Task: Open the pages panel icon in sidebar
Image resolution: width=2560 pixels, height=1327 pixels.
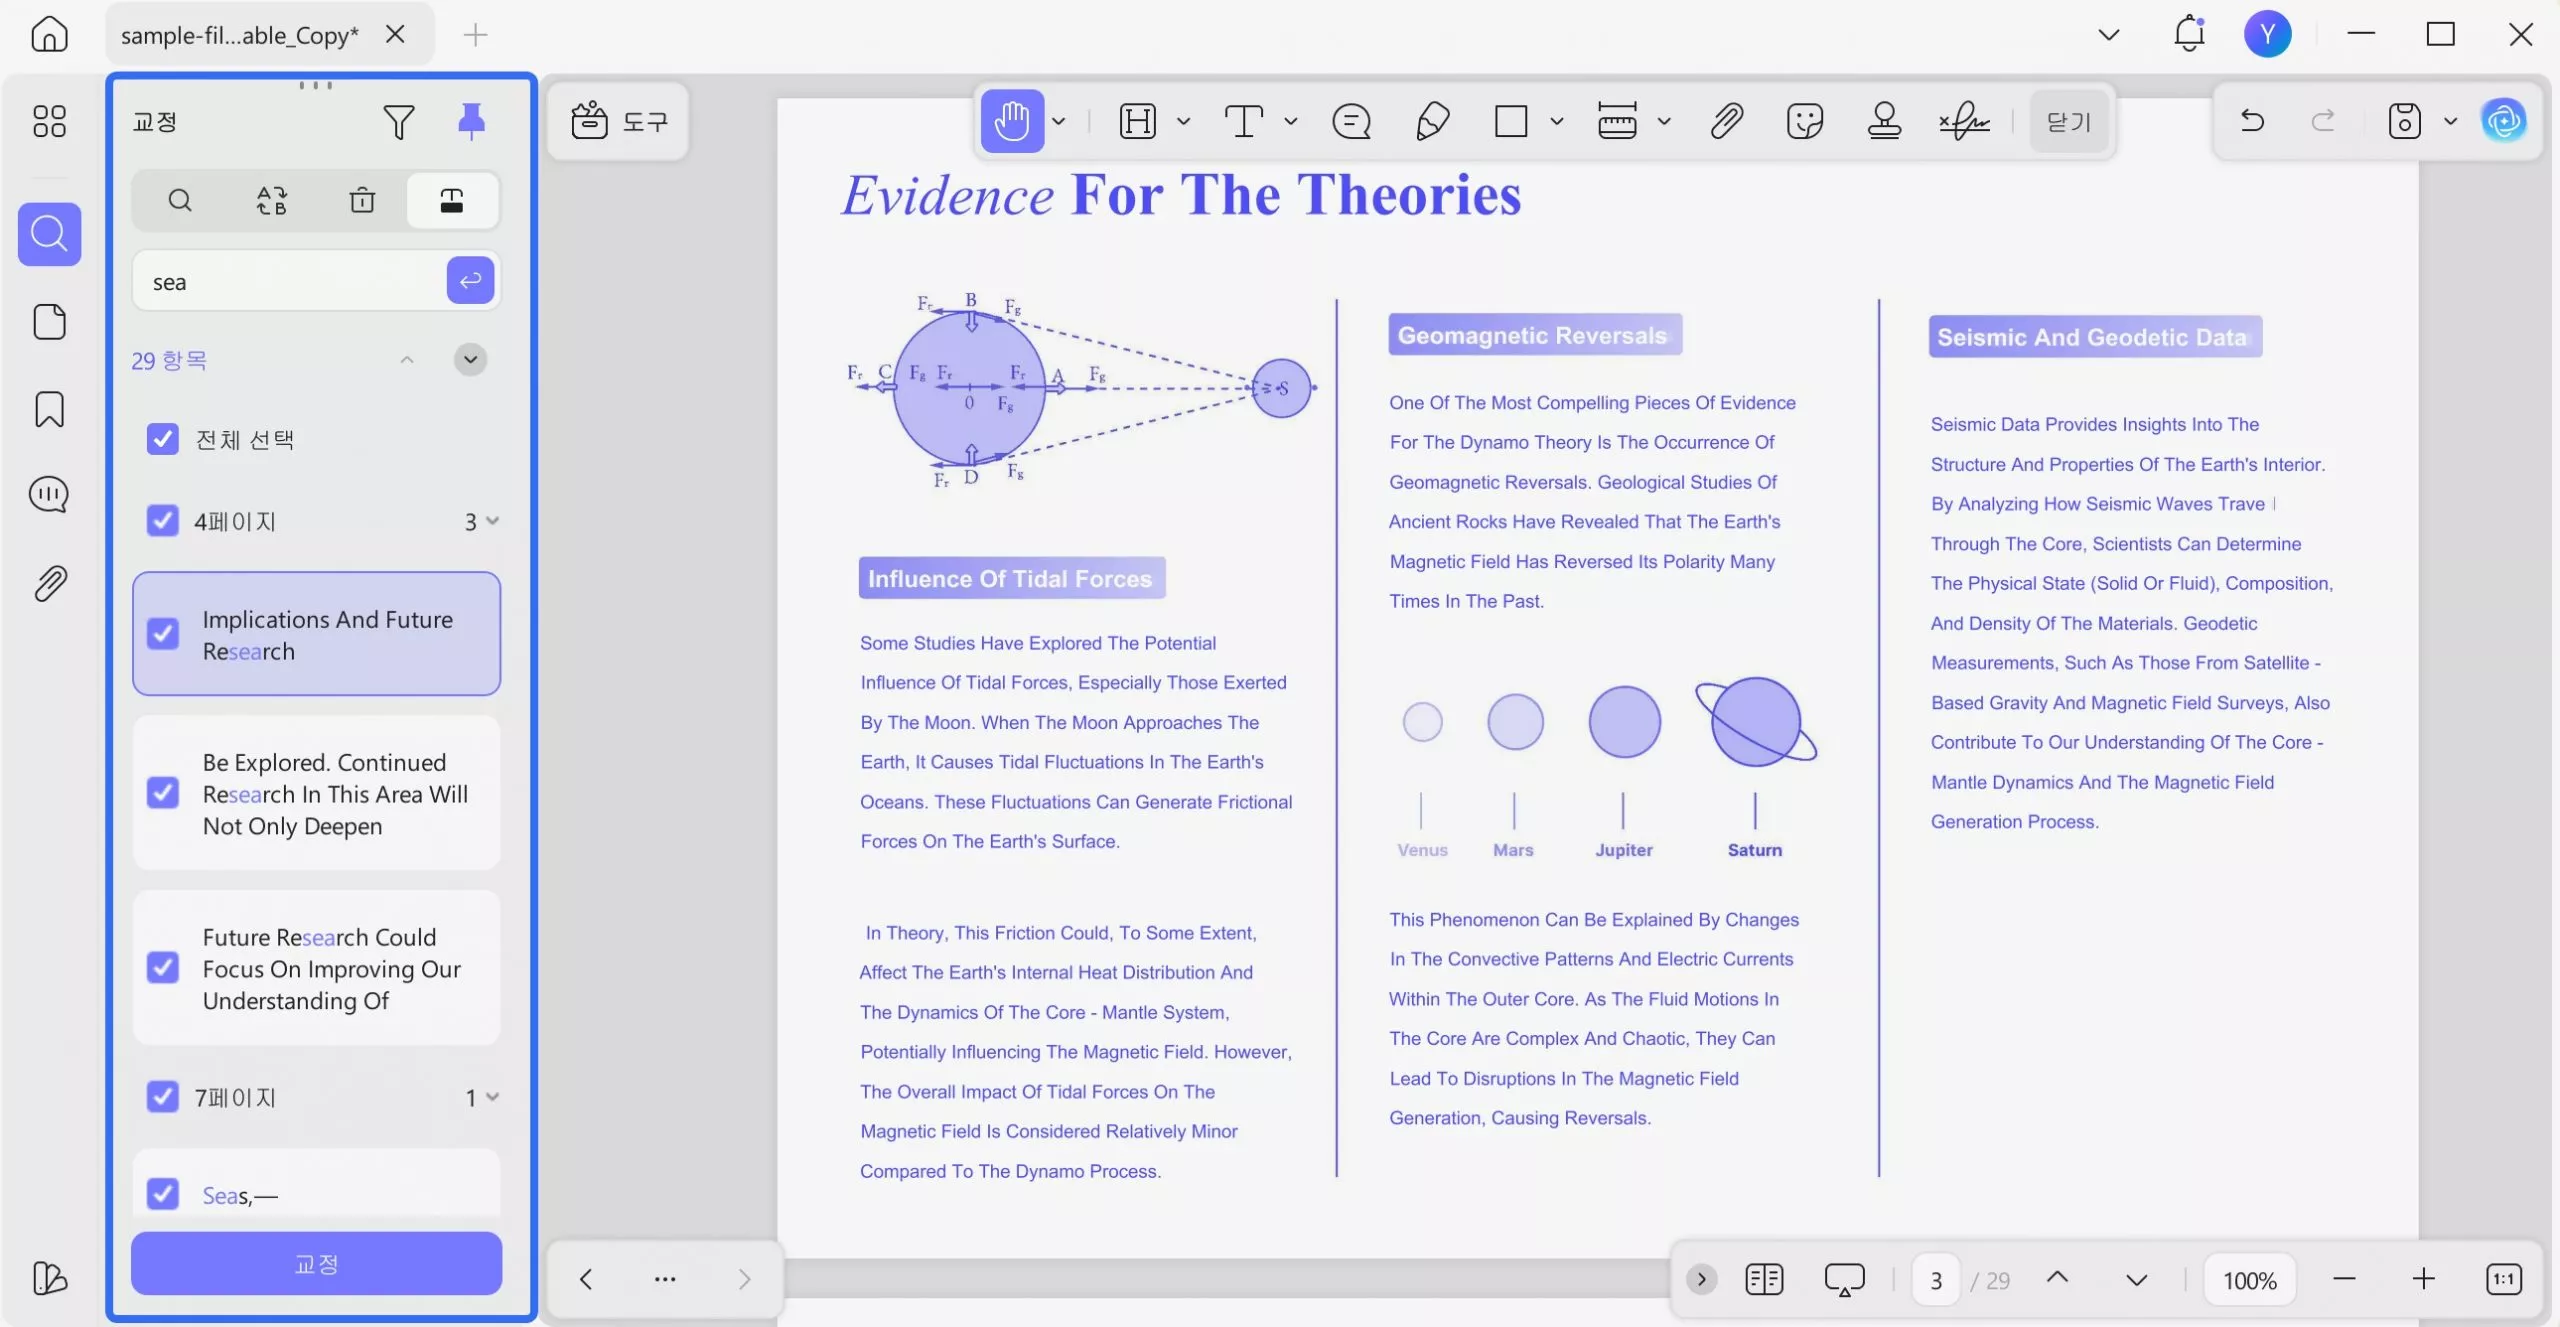Action: click(x=49, y=322)
